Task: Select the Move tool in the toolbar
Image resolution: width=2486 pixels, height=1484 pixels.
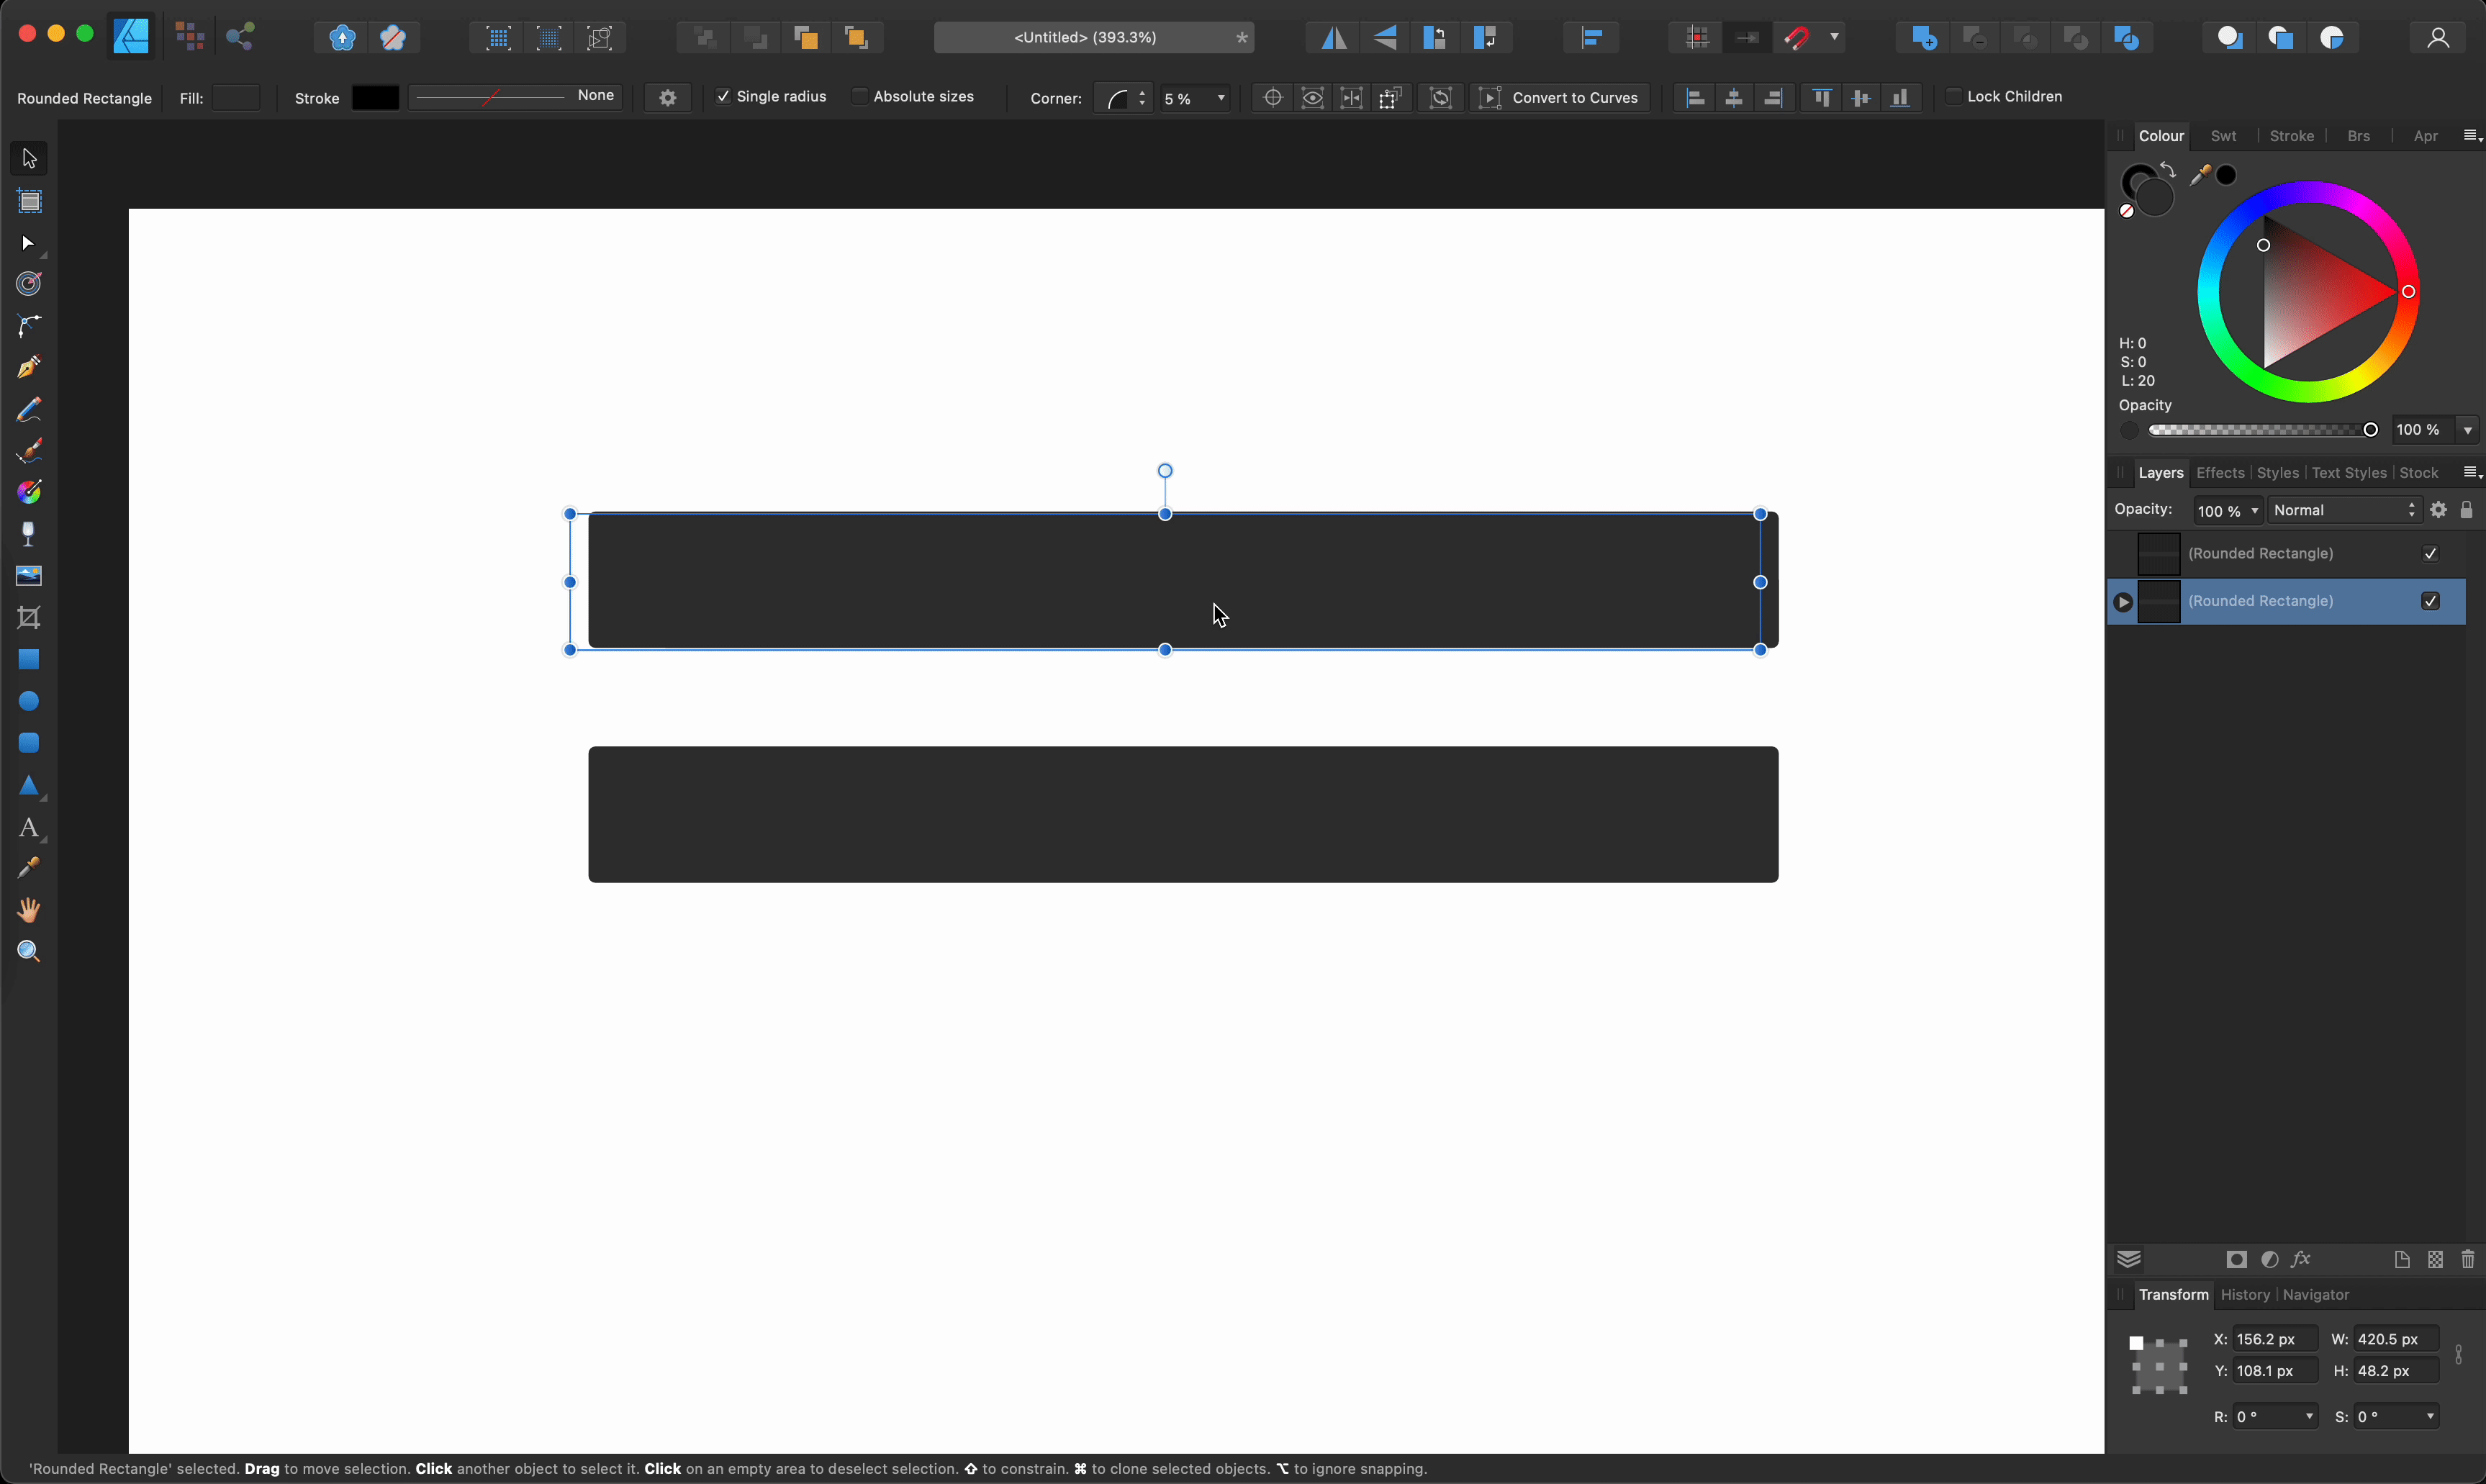Action: (x=29, y=158)
